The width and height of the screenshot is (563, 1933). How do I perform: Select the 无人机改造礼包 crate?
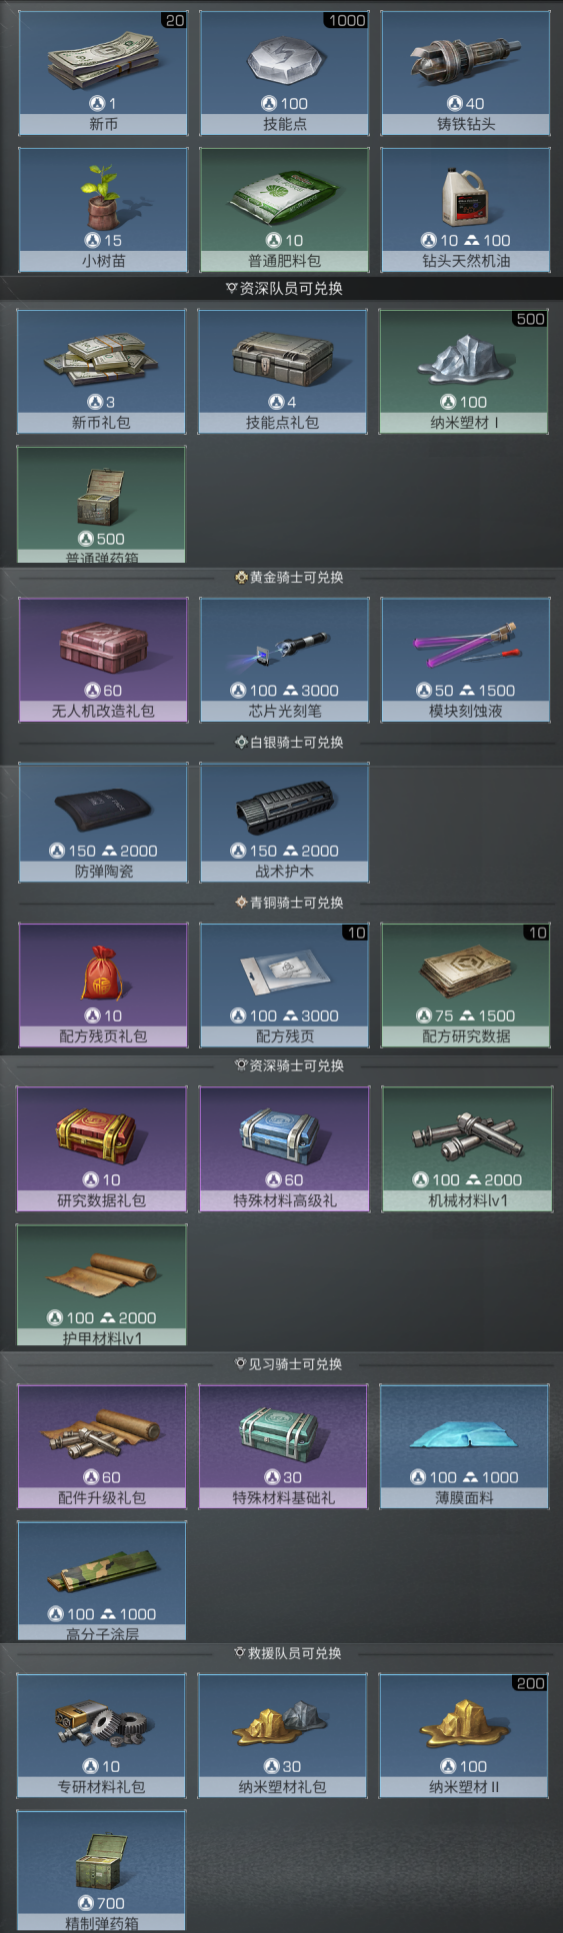pos(103,660)
